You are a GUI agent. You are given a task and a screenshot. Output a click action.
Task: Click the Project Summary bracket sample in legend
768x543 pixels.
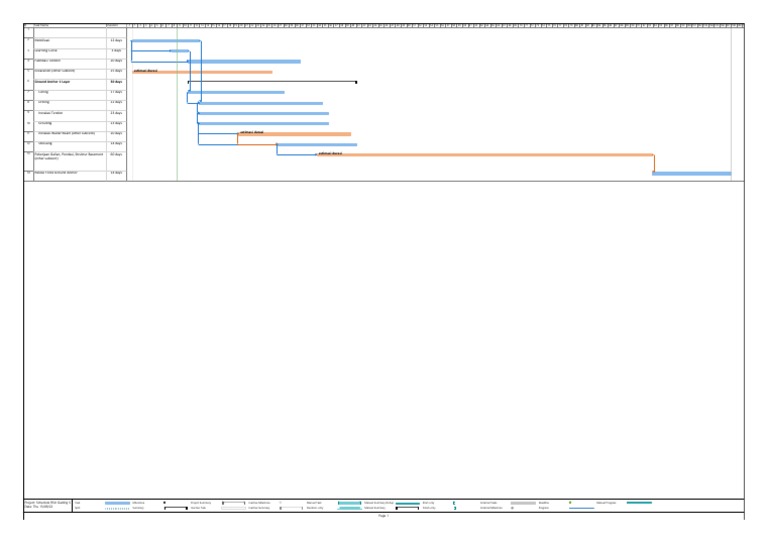click(x=234, y=503)
